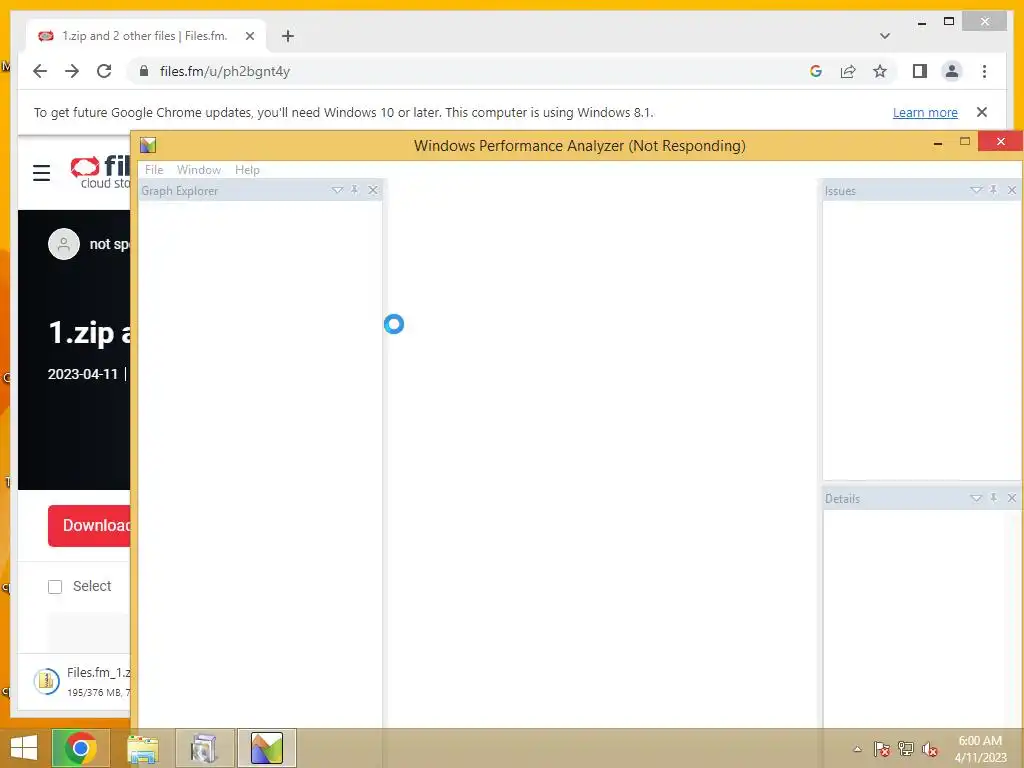
Task: Pin the Graph Explorer panel
Action: [355, 190]
